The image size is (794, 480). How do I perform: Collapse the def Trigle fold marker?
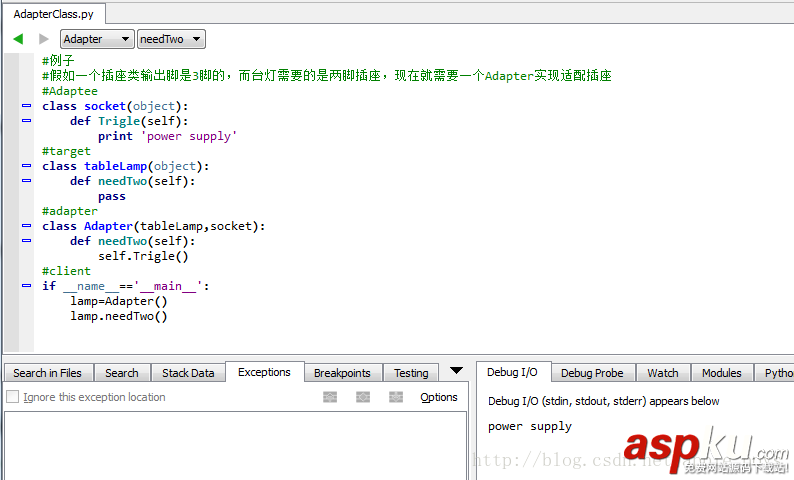(x=26, y=121)
